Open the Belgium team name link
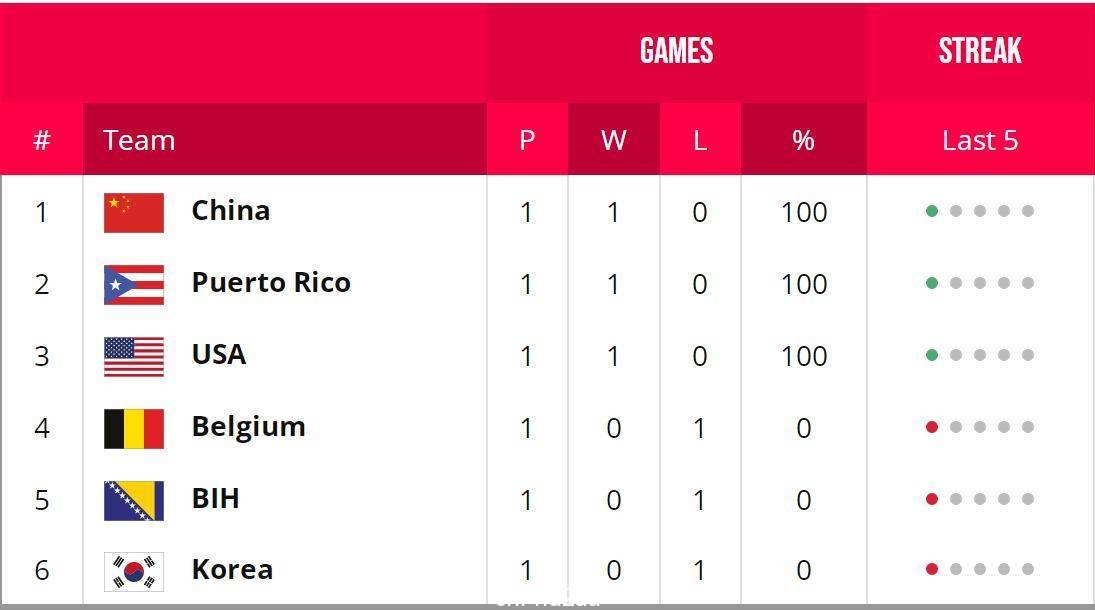1095x610 pixels. 249,427
